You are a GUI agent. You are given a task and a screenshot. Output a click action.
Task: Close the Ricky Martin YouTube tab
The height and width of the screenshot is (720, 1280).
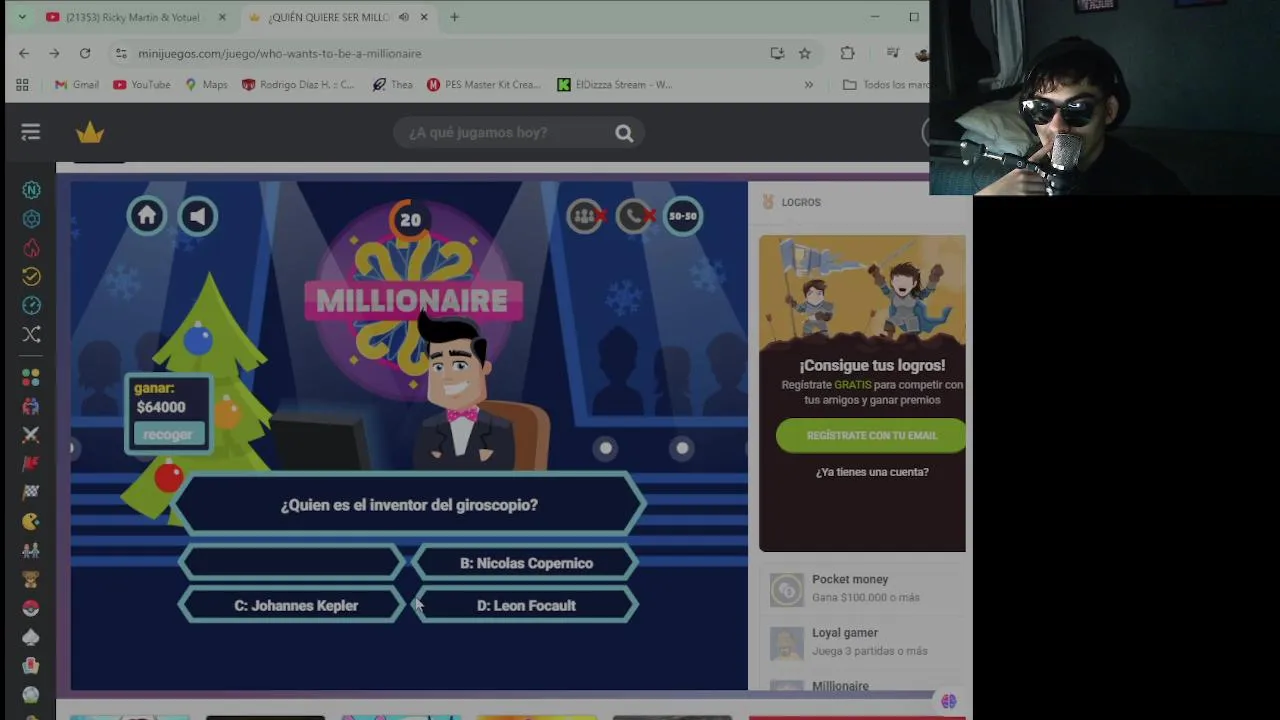pyautogui.click(x=222, y=17)
